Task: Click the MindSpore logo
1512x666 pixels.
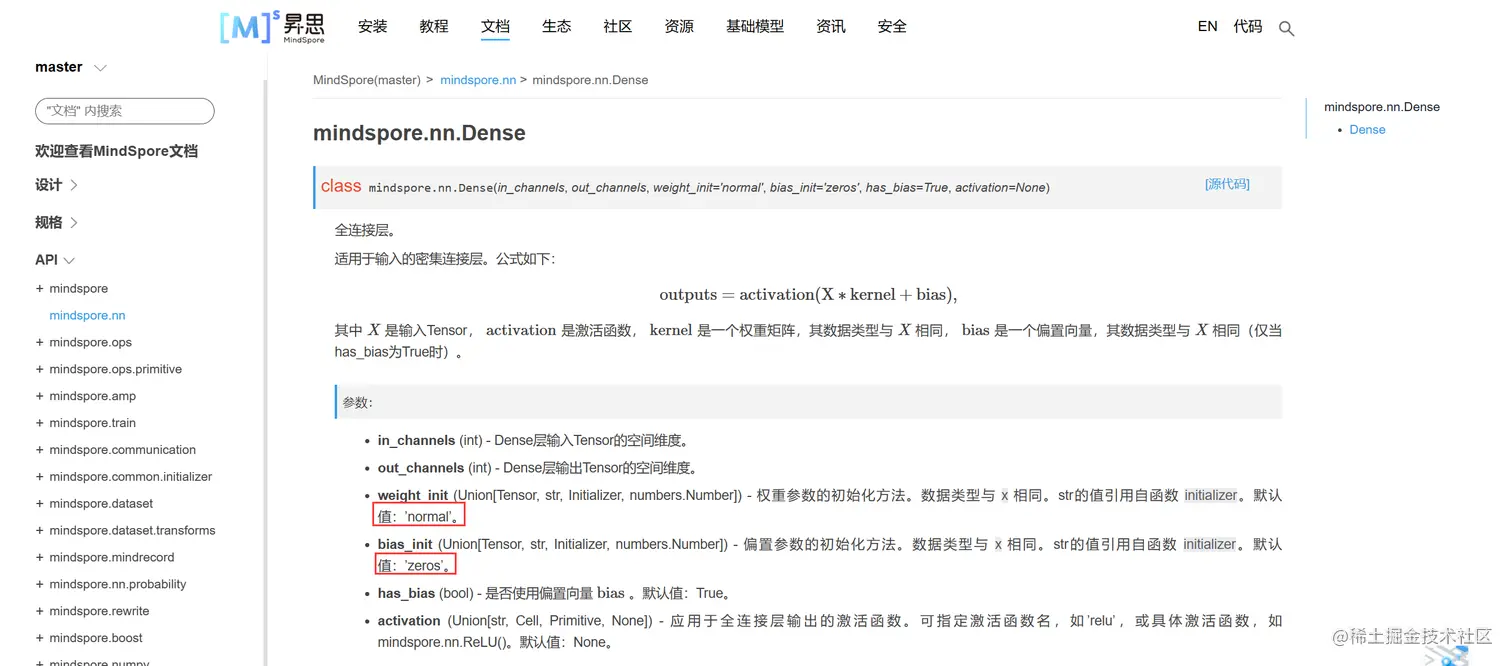Action: 272,27
